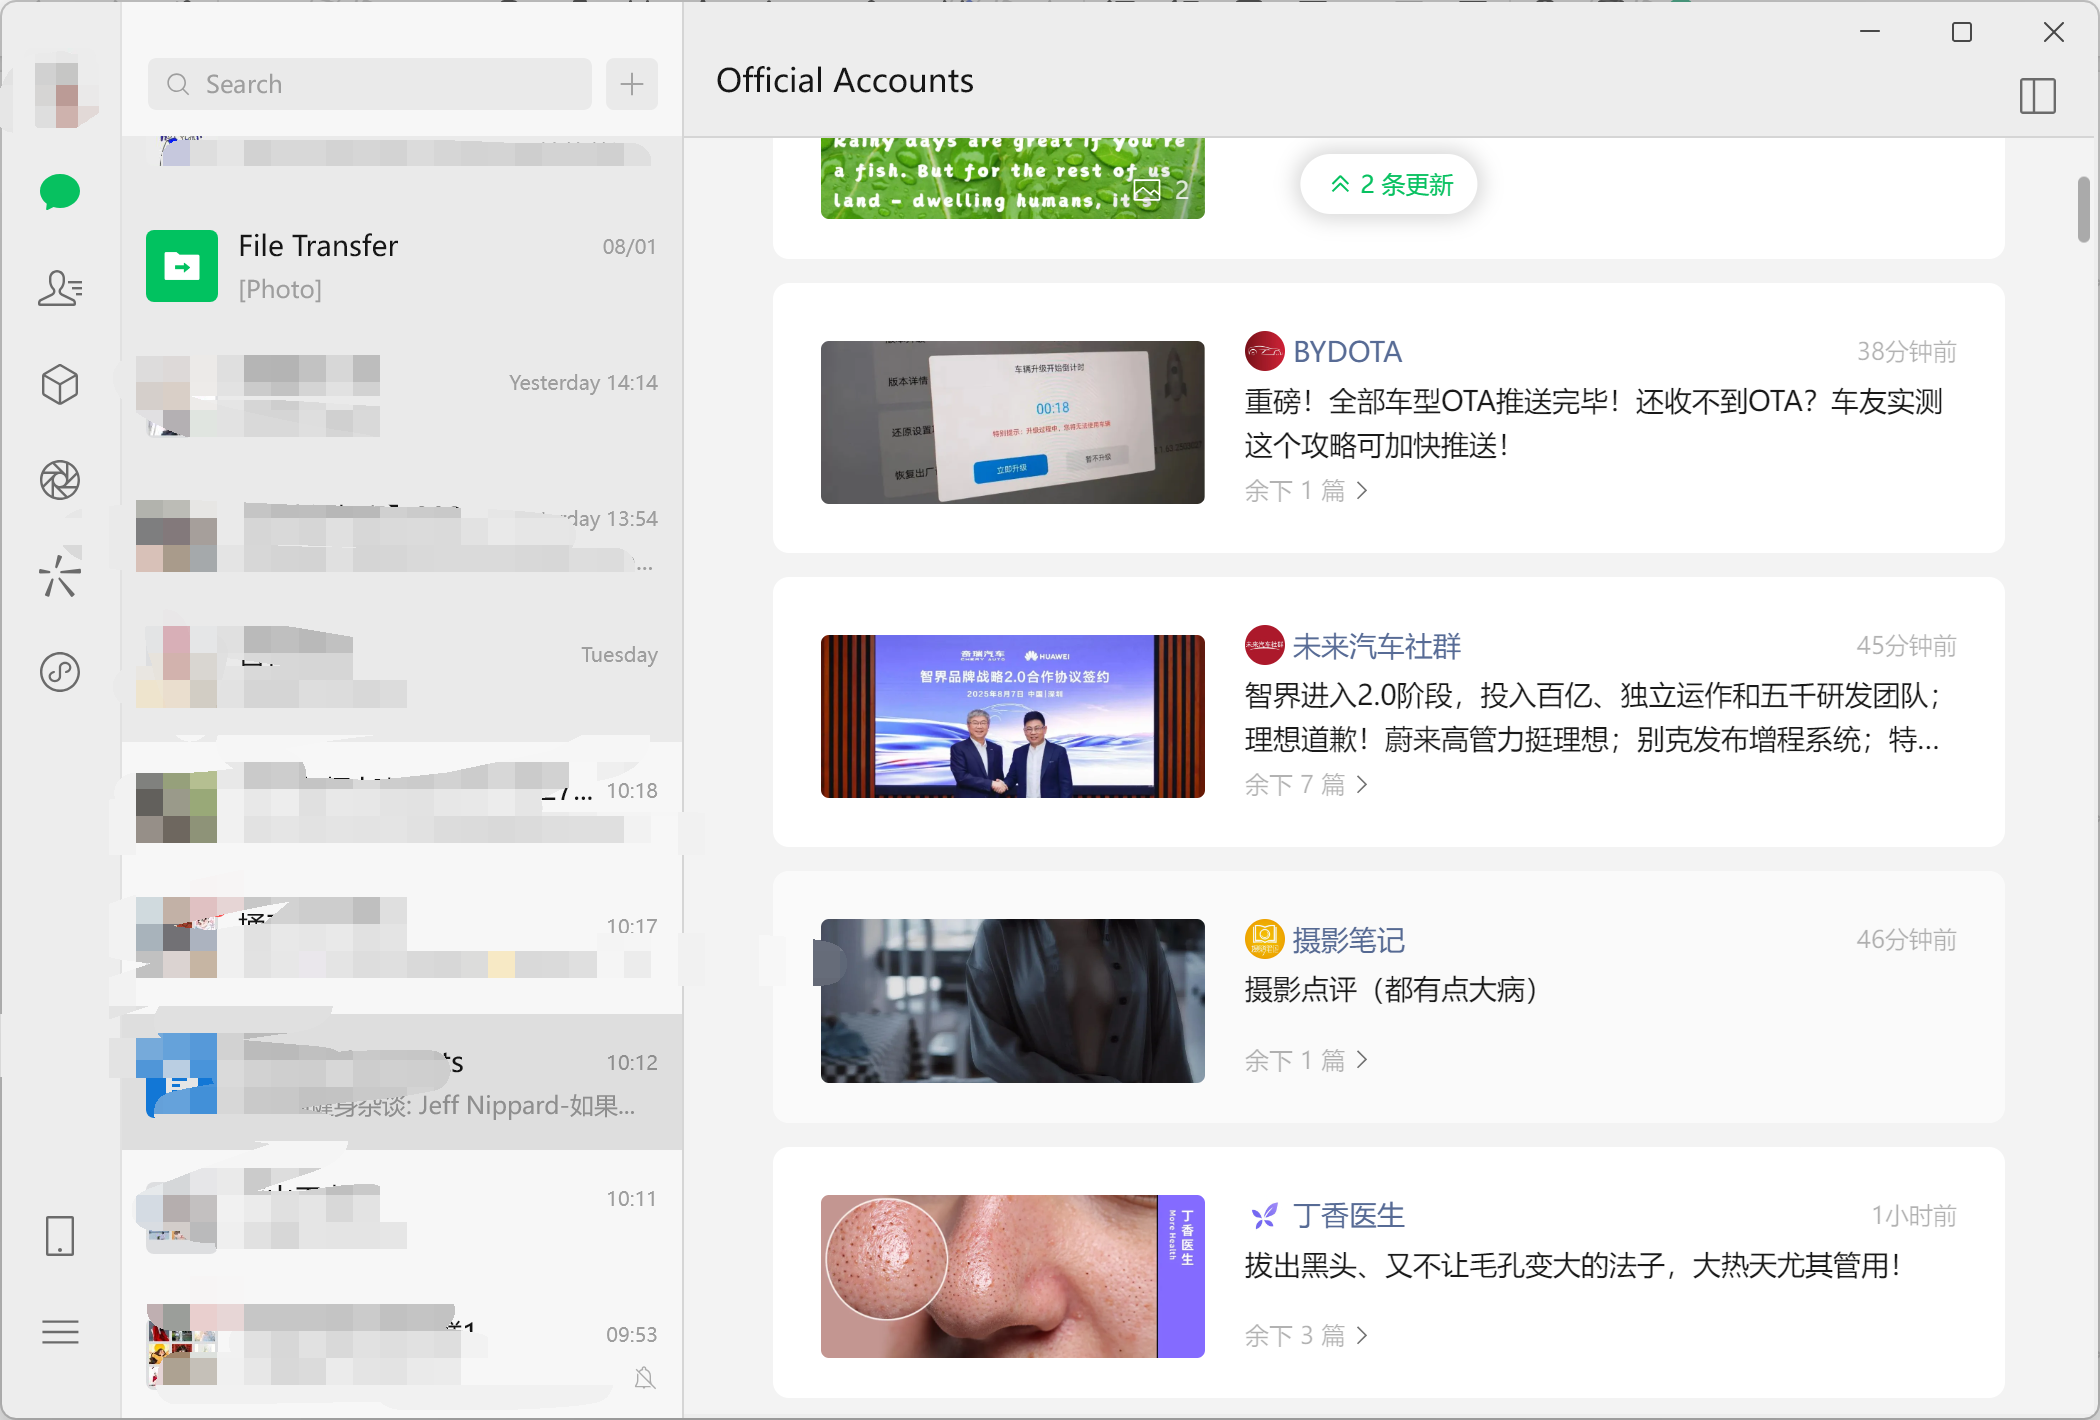Open article 拔出黑头、又不让毛孔变大的法子

[x=1572, y=1266]
